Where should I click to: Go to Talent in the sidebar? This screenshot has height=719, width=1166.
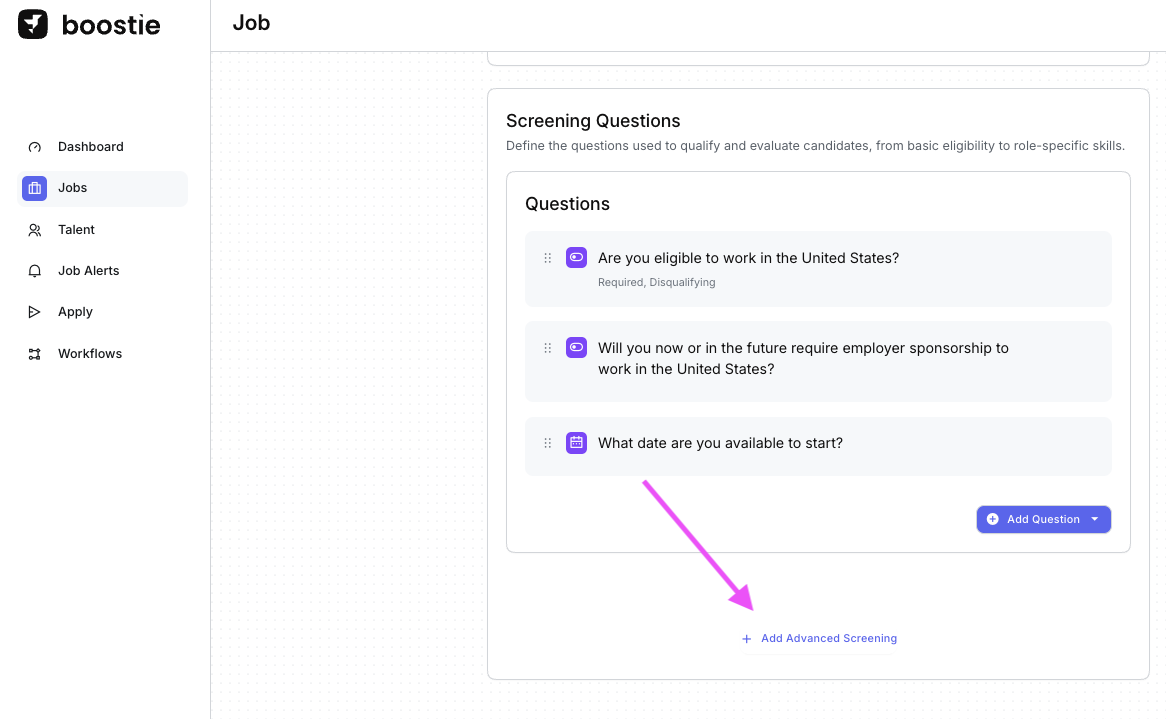point(76,230)
